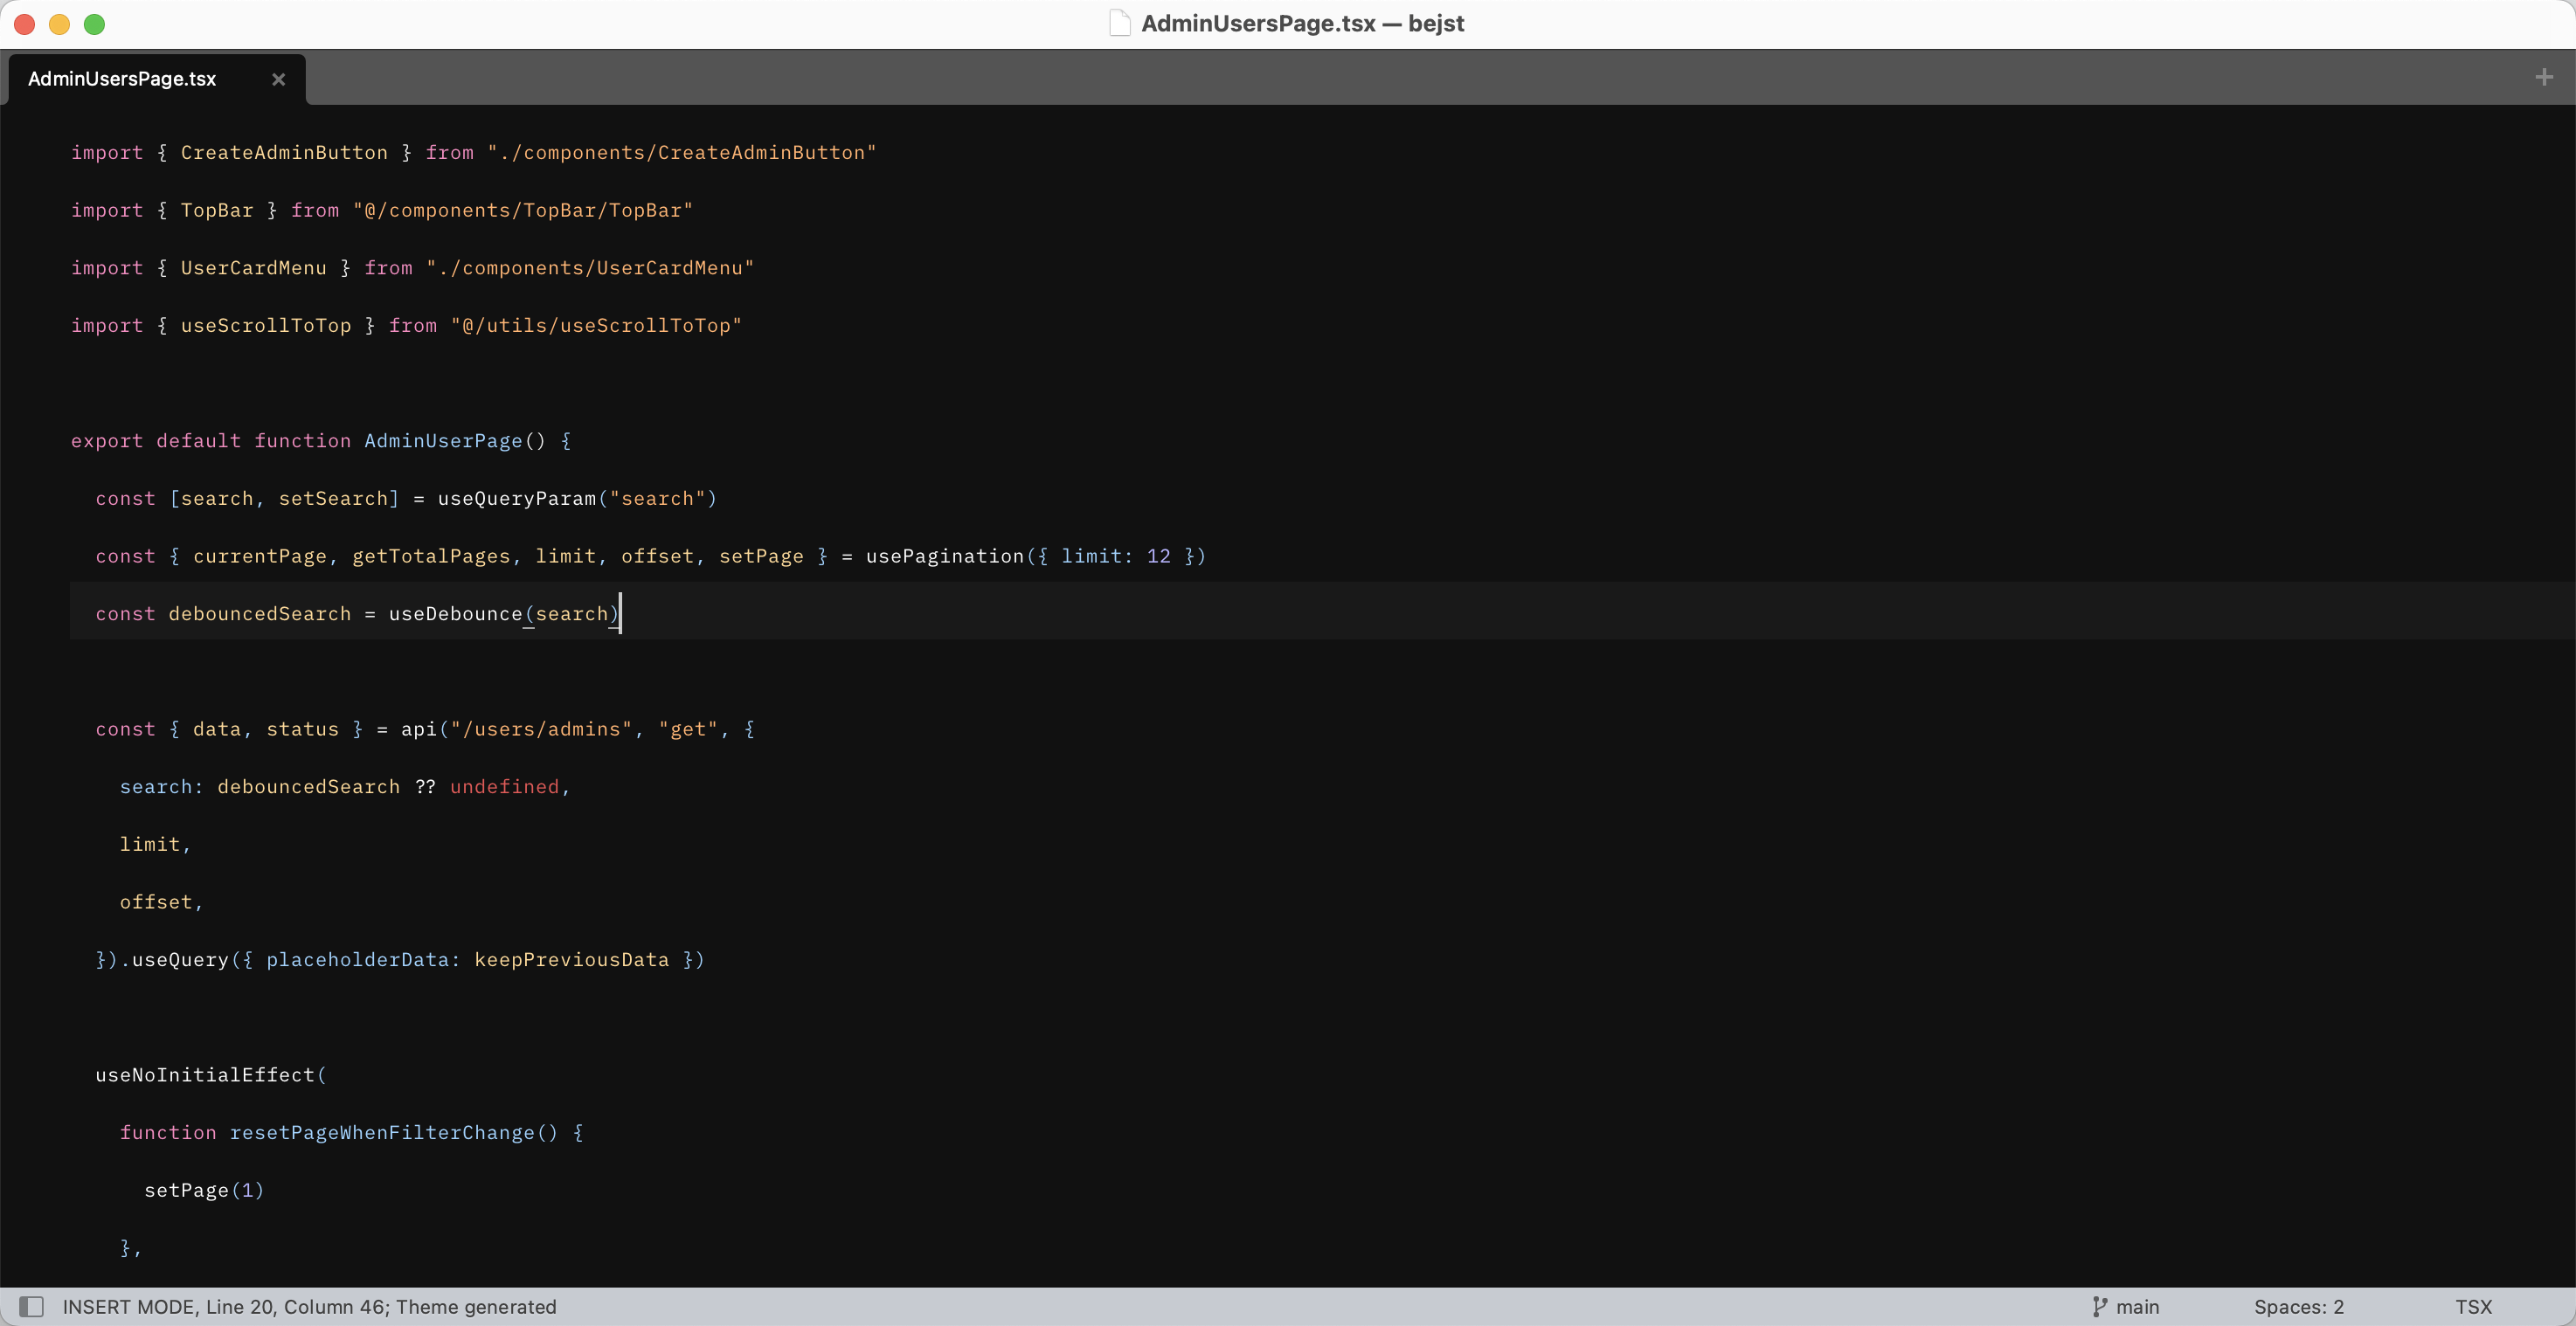Click the file icon in the title bar
The height and width of the screenshot is (1326, 2576).
pos(1119,23)
